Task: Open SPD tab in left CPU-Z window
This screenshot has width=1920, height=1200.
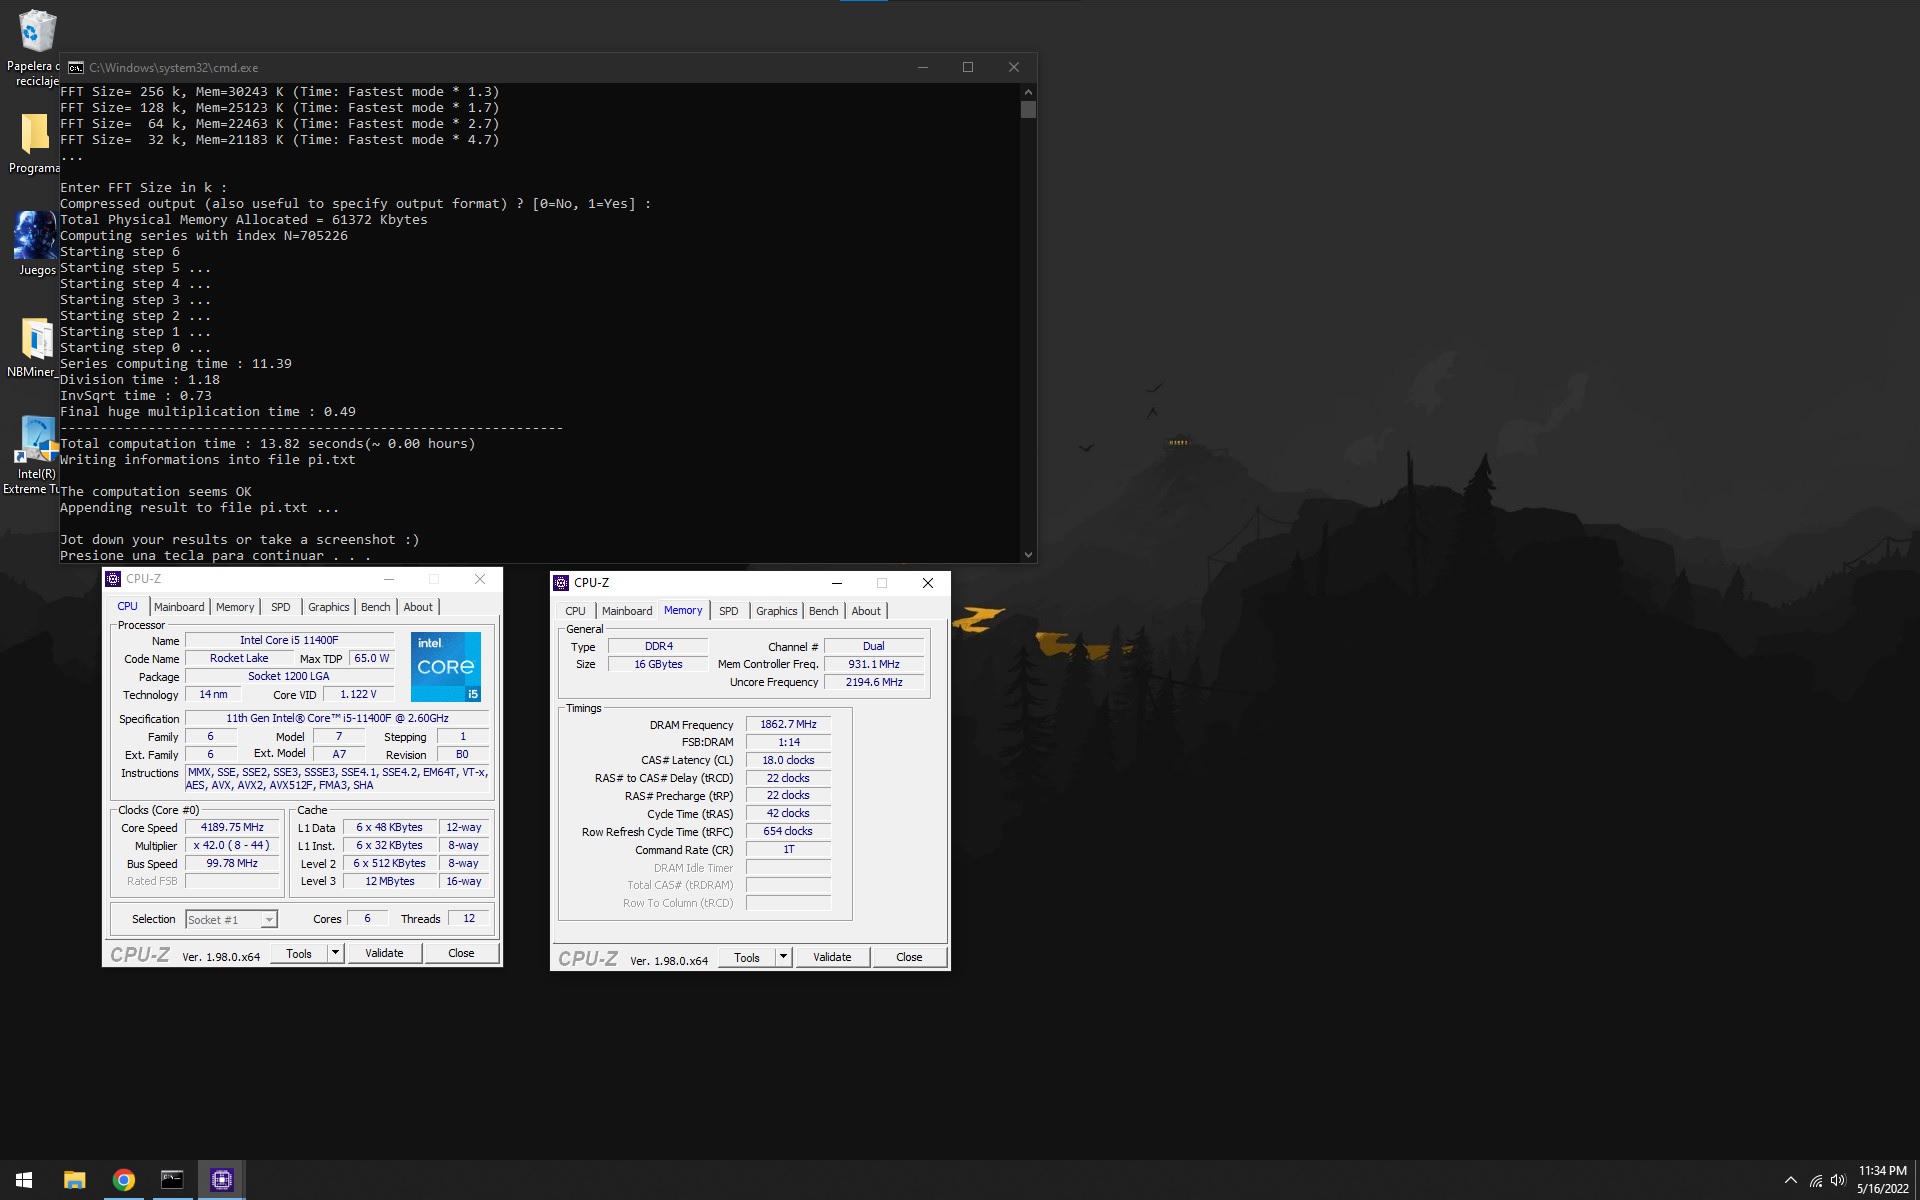Action: pos(281,607)
